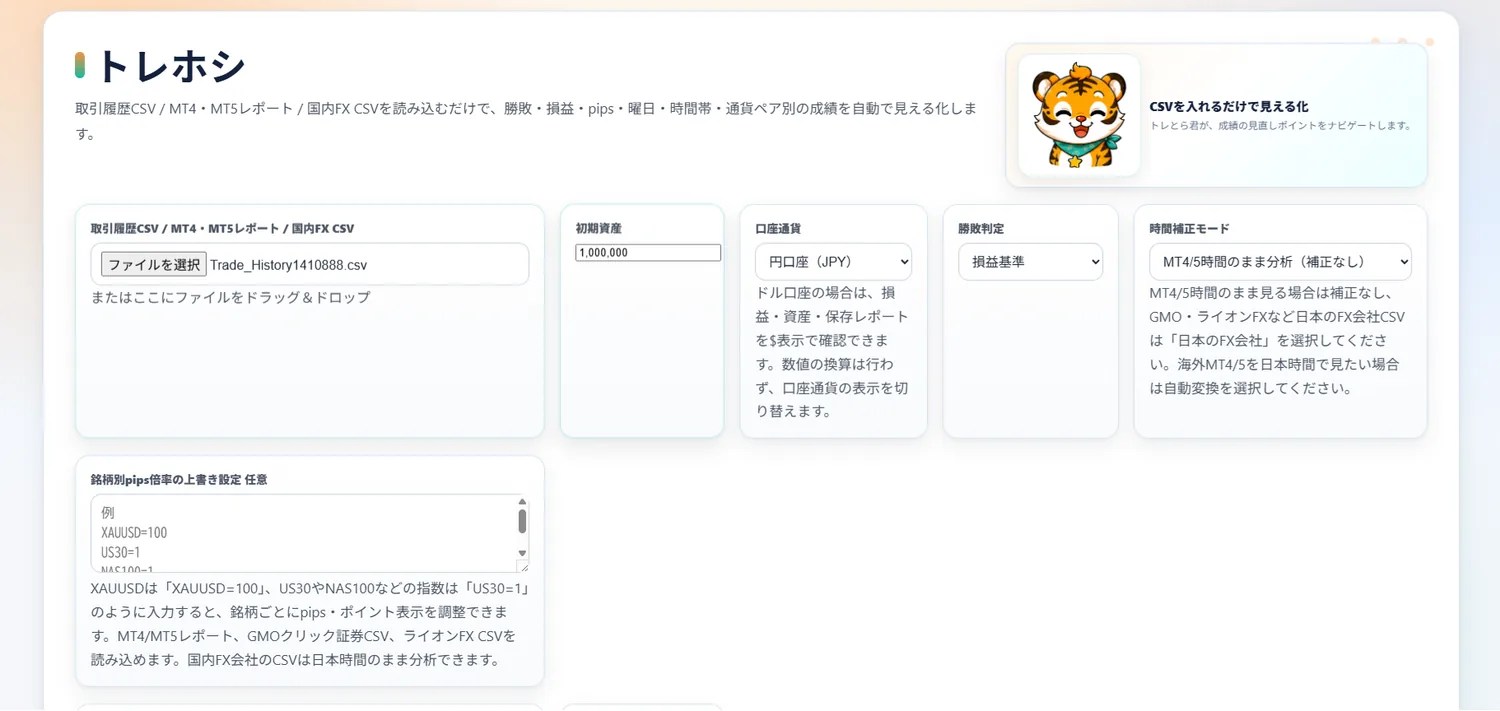The width and height of the screenshot is (1500, 711).
Task: Click the 勝敗判定 label
Action: (981, 229)
